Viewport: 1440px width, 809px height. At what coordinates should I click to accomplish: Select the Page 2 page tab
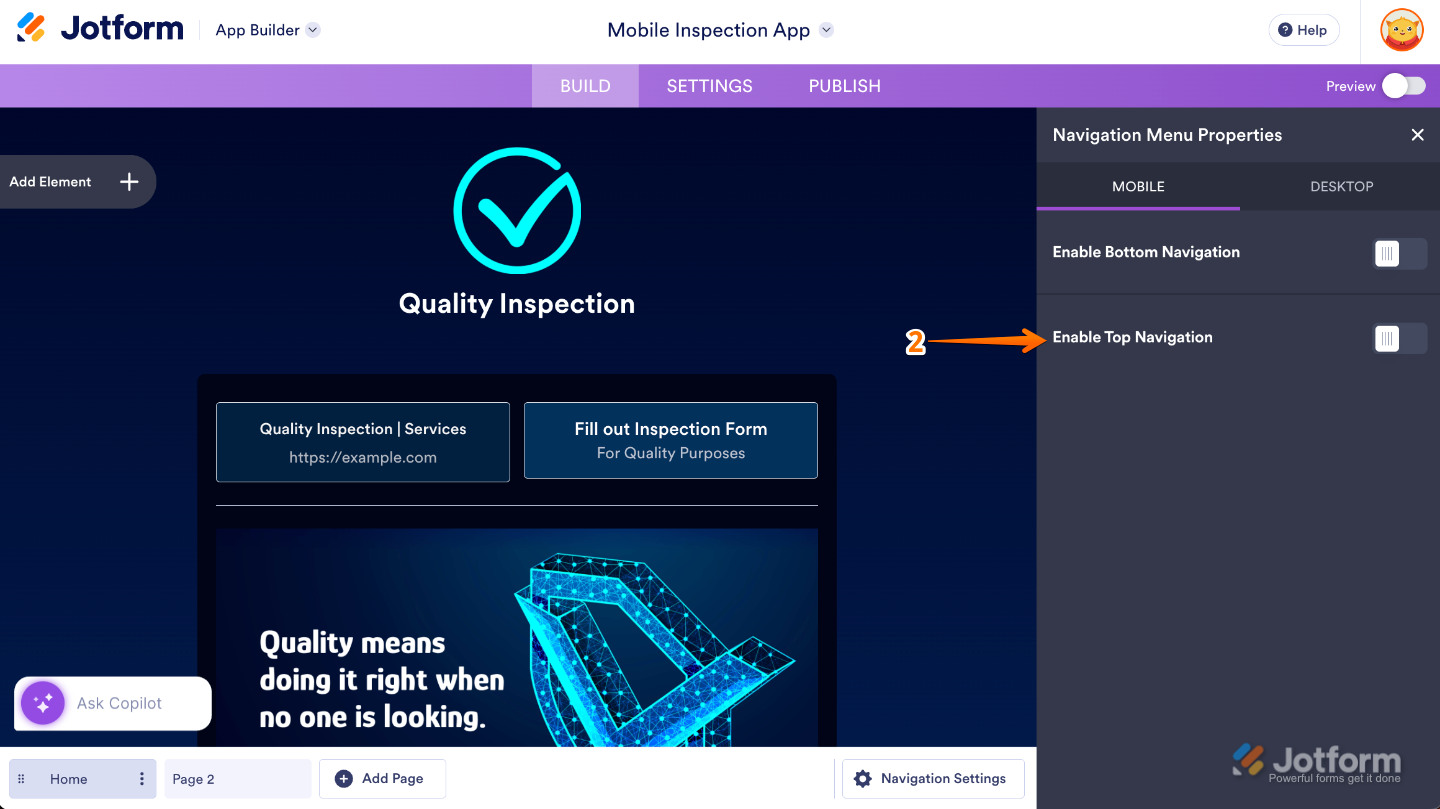[x=237, y=779]
